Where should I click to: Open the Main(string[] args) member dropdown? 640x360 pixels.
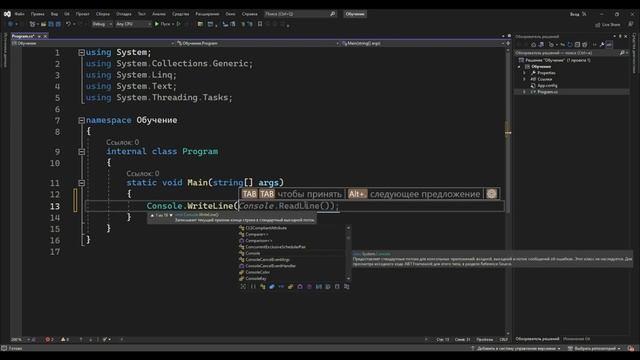[x=422, y=43]
